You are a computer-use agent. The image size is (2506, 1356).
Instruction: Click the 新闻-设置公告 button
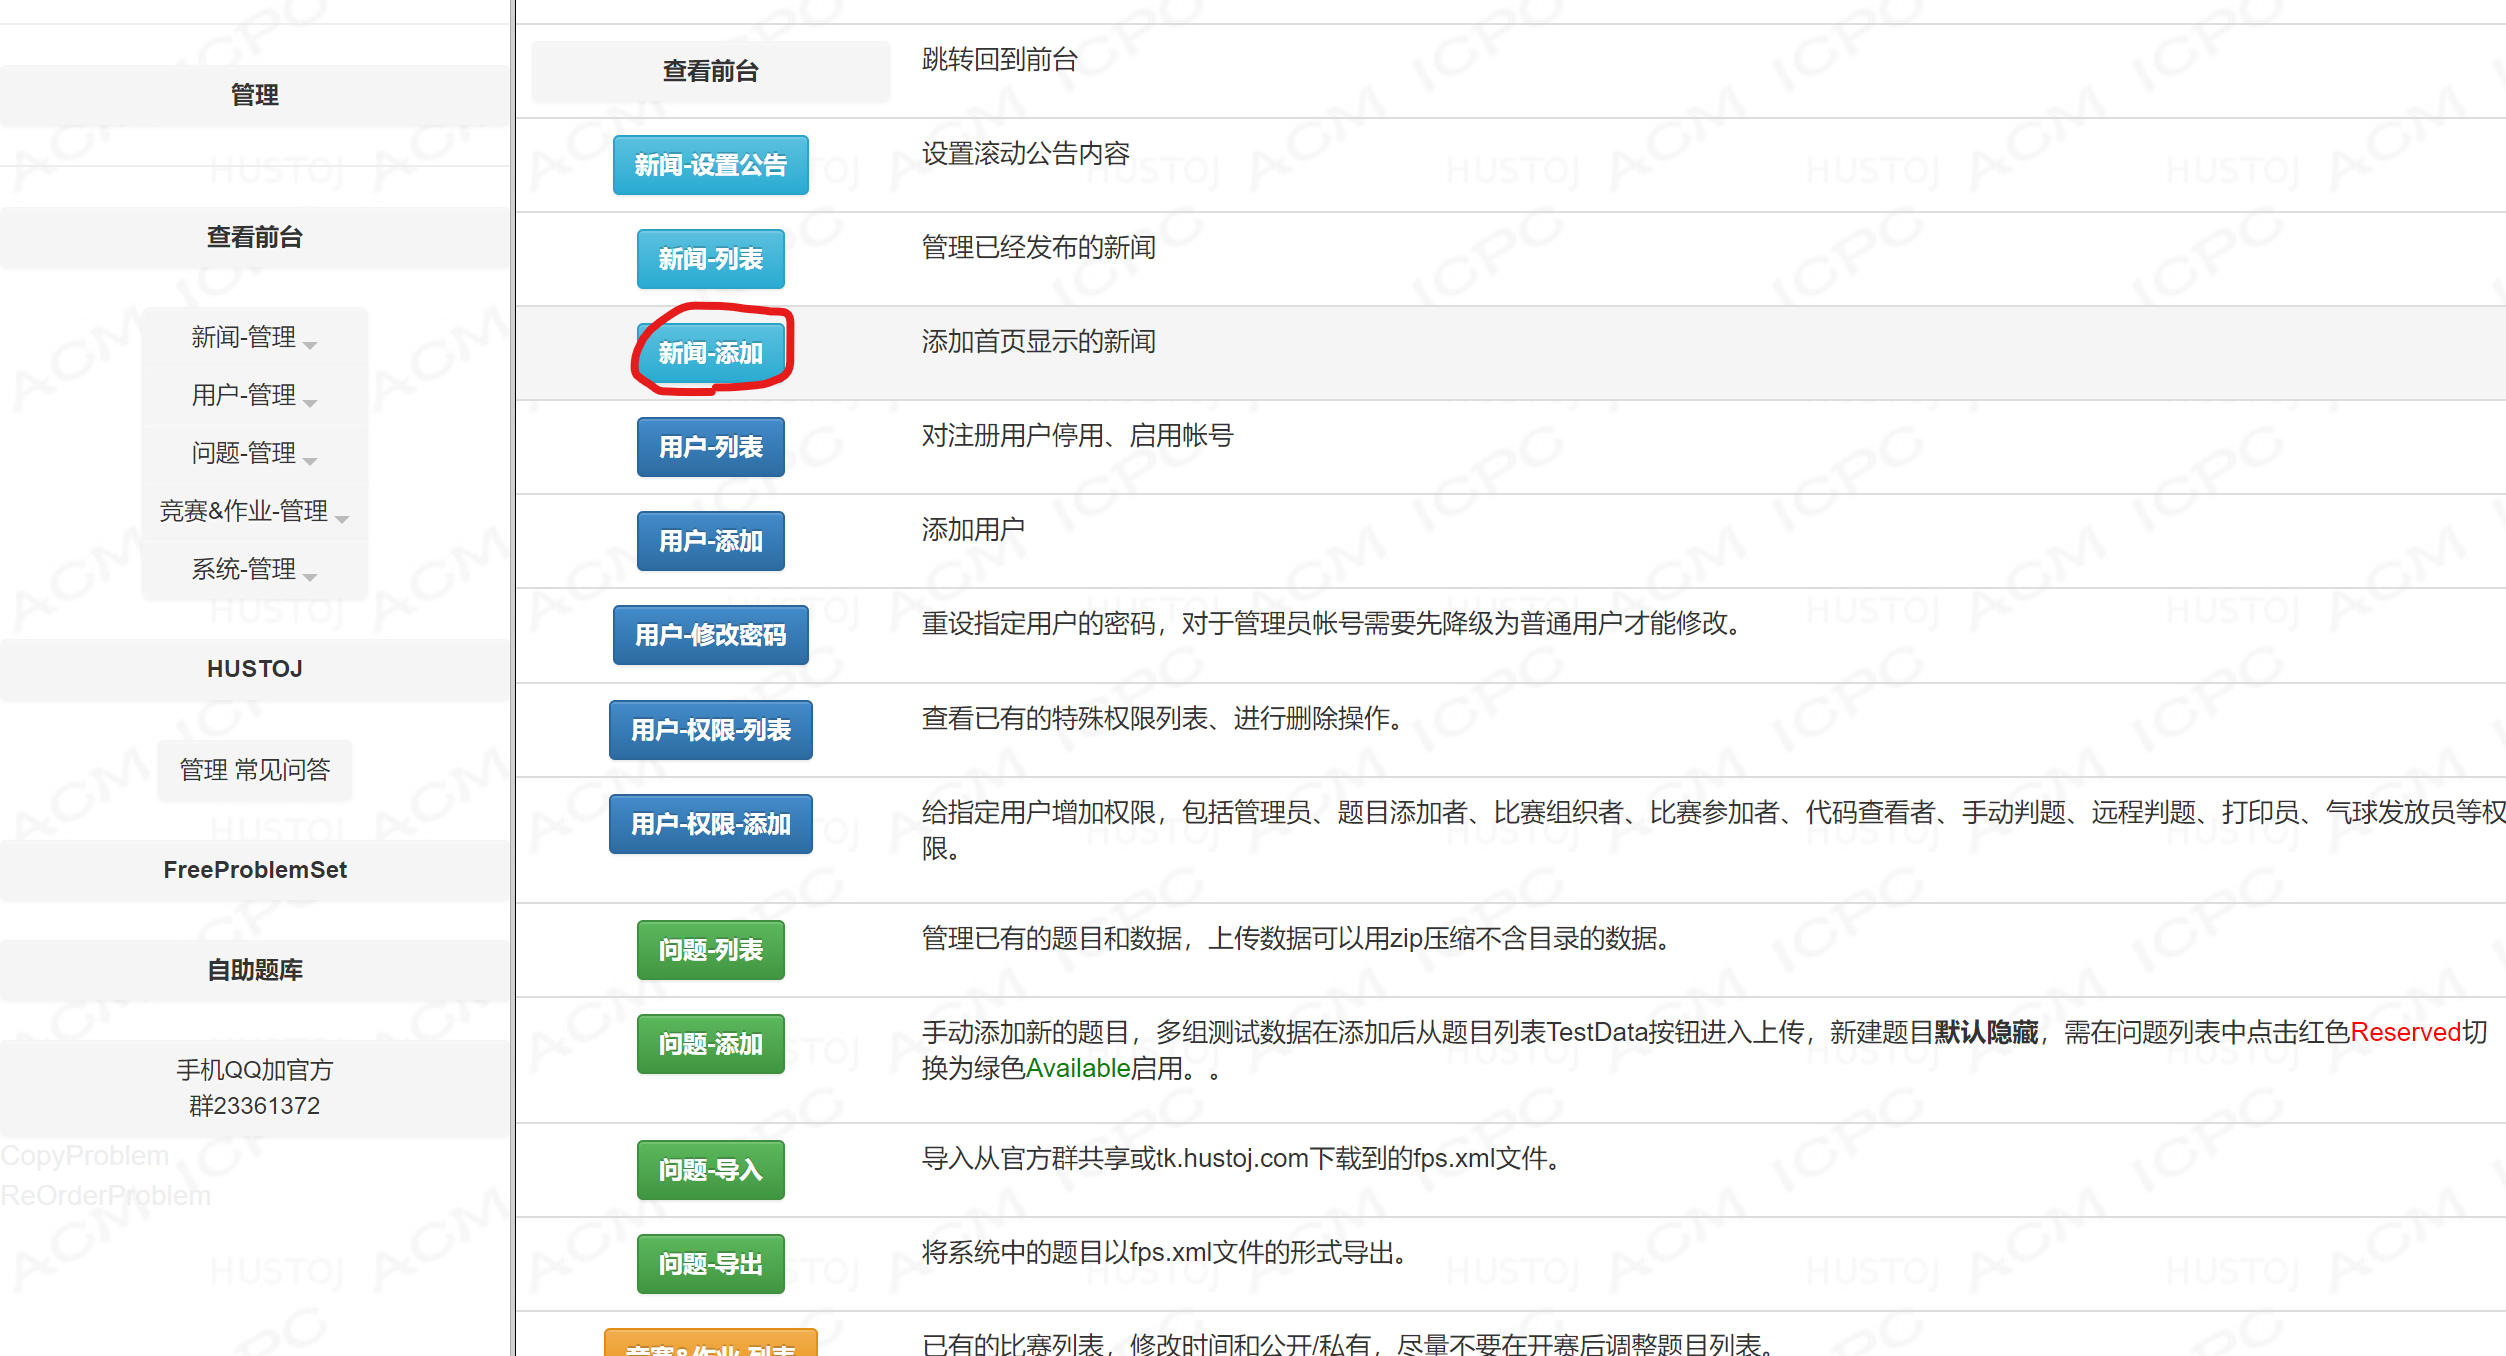[x=711, y=165]
